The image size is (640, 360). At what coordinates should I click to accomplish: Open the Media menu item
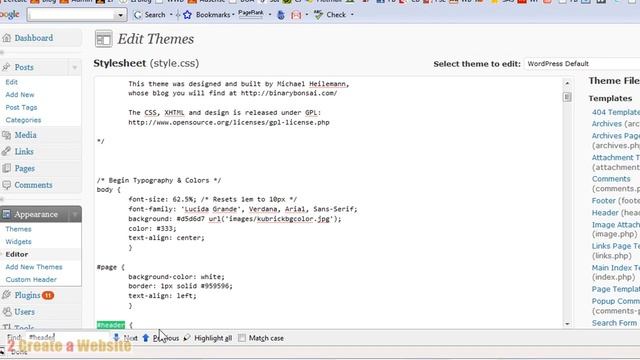(x=25, y=135)
